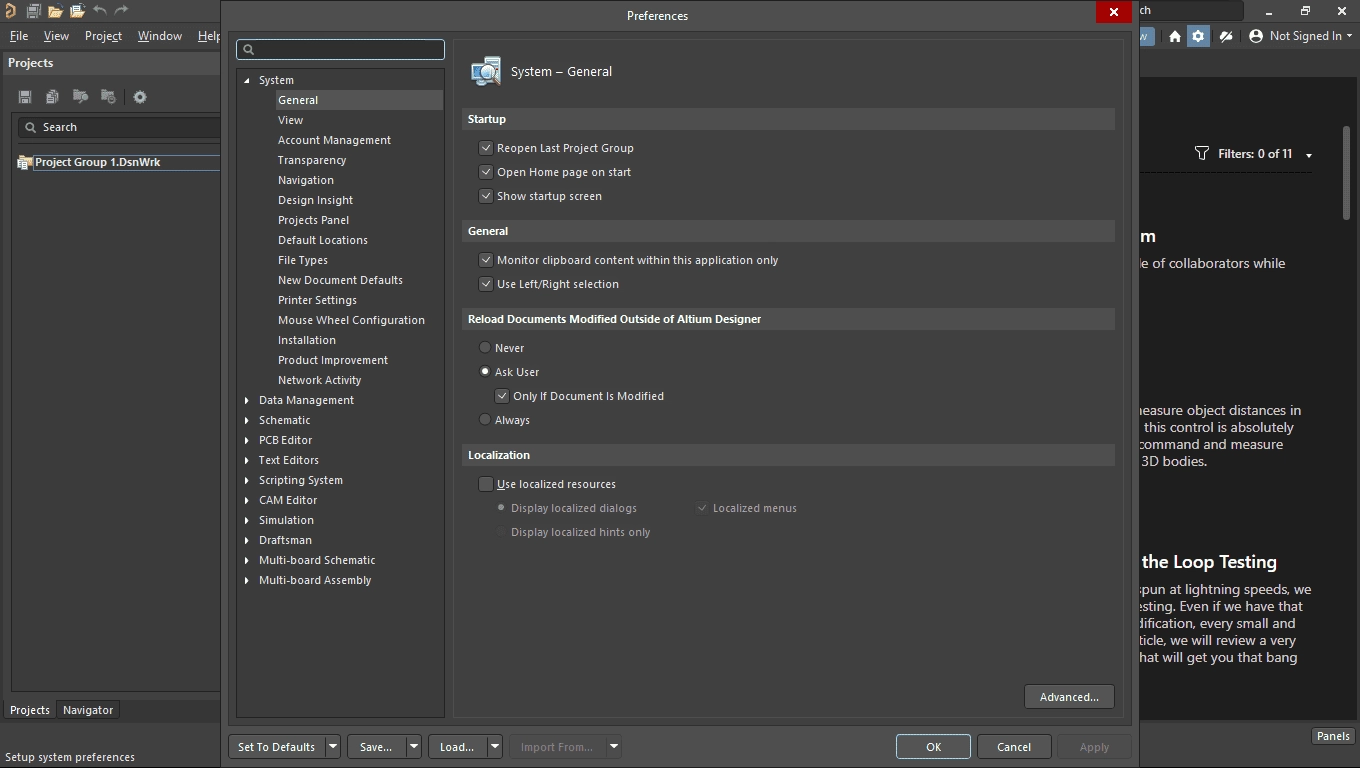Collapse the System tree node
The image size is (1360, 768).
247,80
